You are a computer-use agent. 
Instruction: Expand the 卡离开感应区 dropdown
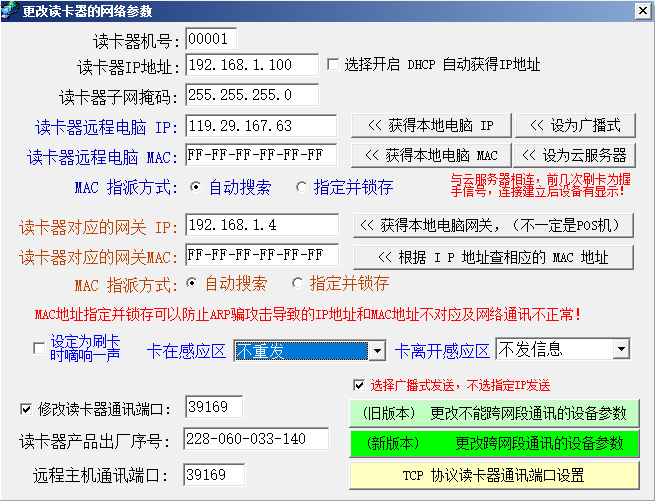click(x=620, y=349)
